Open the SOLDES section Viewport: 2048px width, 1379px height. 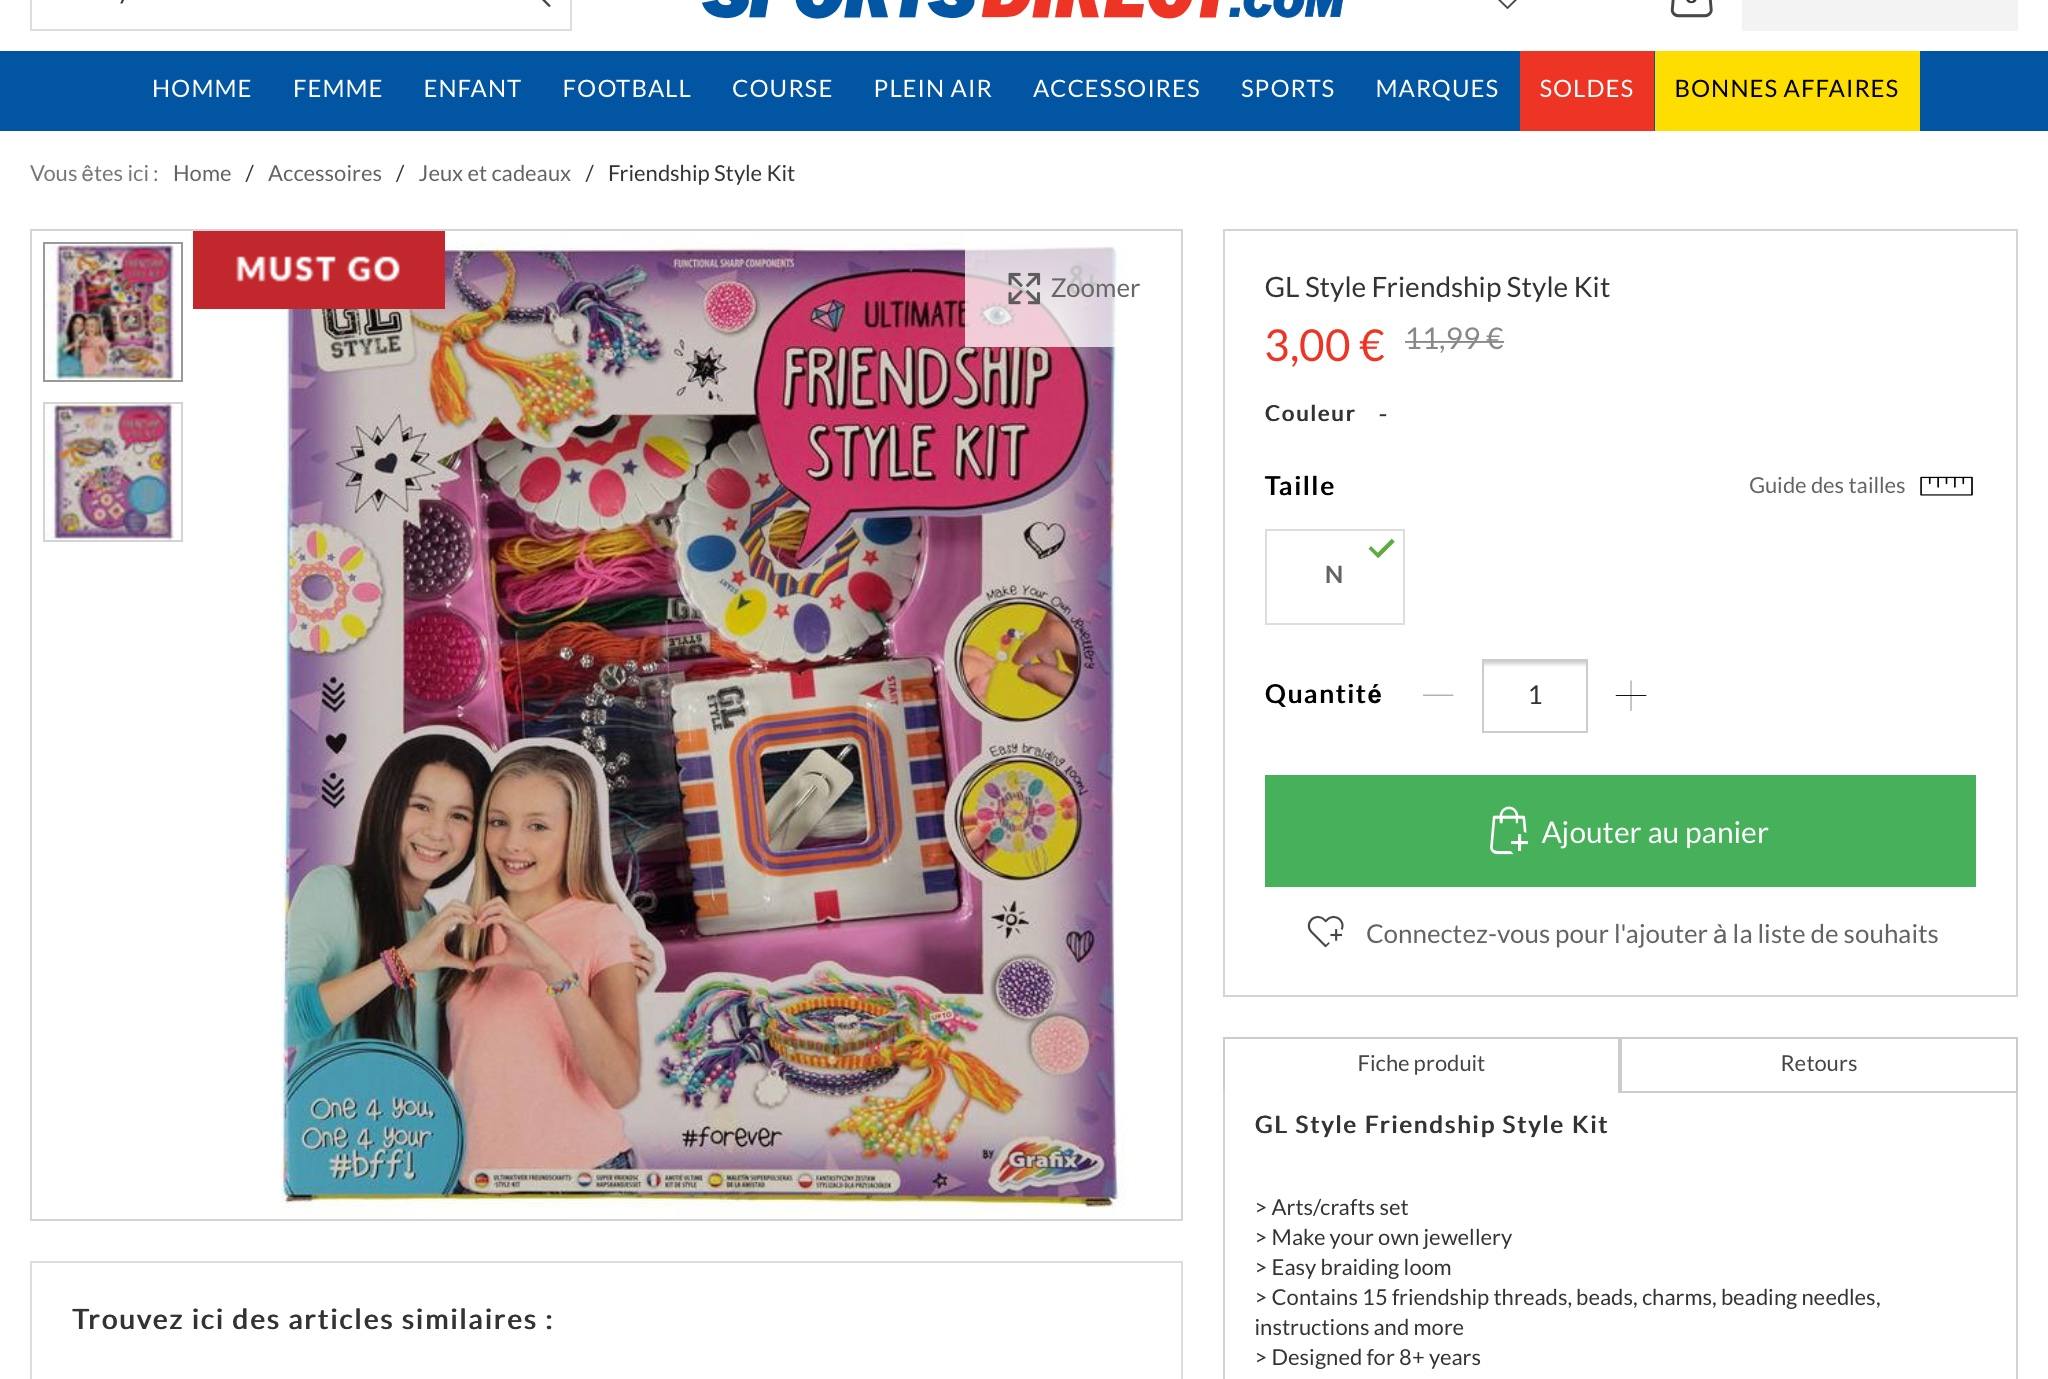point(1586,90)
